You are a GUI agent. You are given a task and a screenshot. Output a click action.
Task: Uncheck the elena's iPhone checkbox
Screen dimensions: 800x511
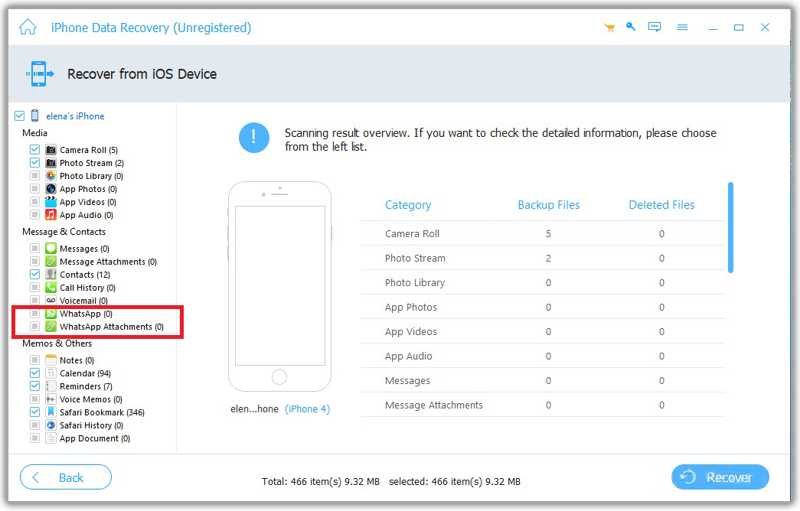coord(19,116)
